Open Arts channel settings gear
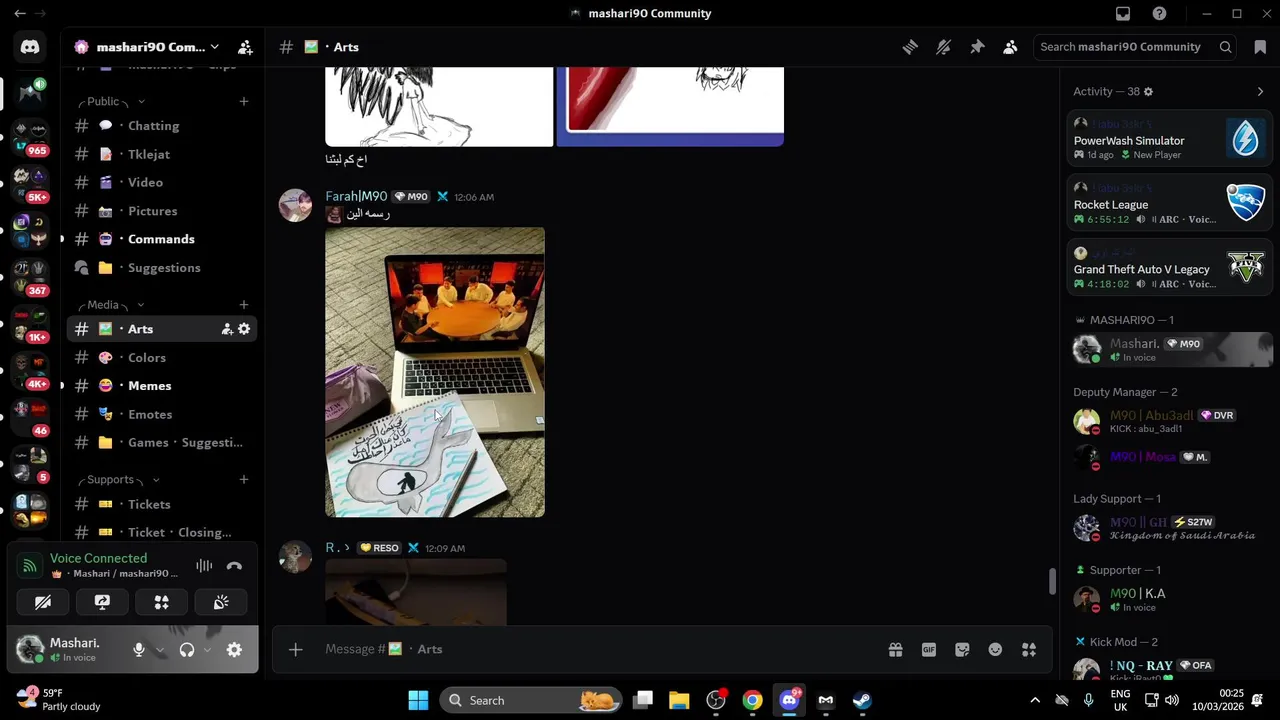 tap(244, 329)
